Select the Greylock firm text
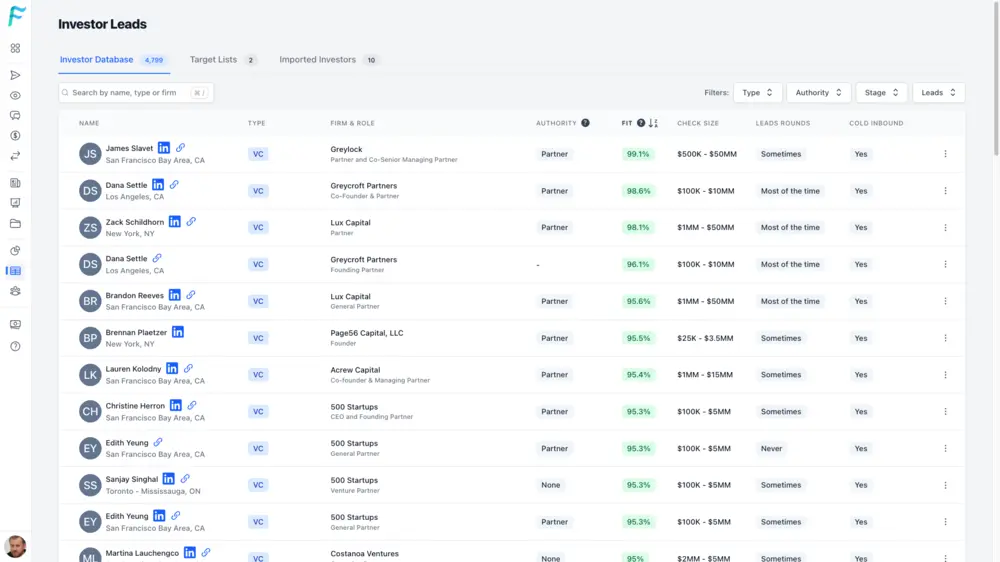 click(346, 149)
